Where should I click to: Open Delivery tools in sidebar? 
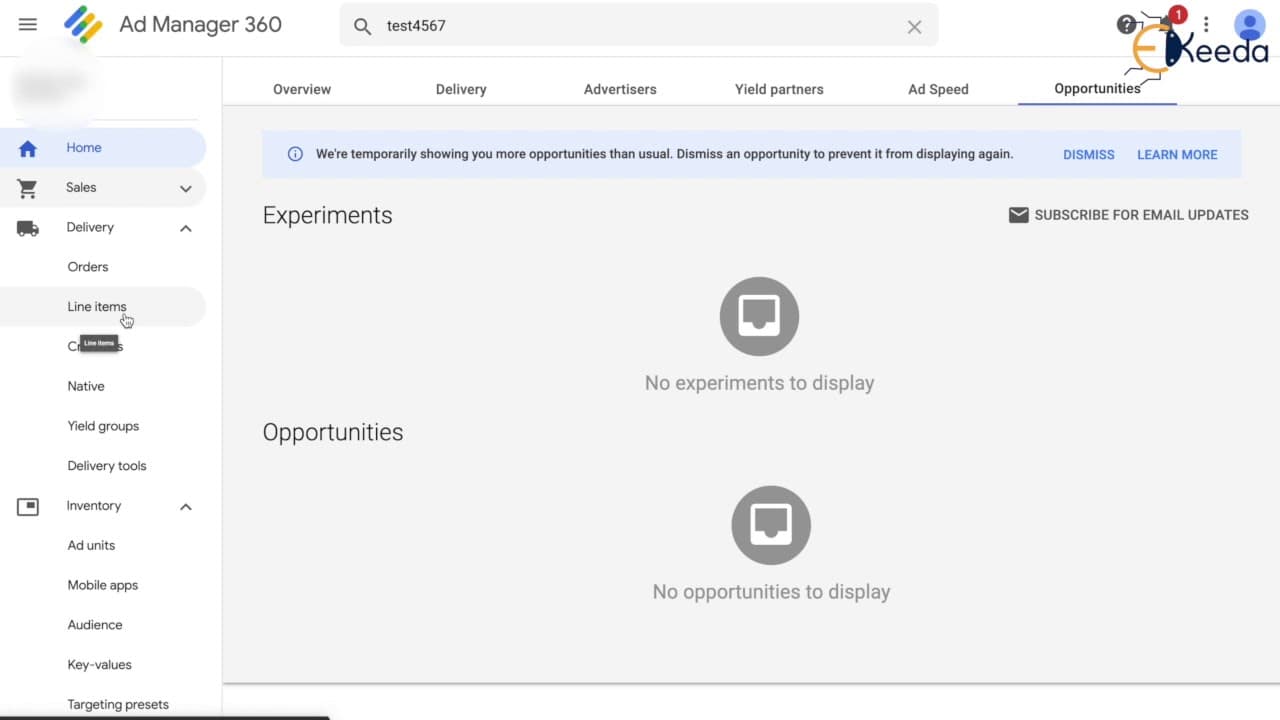point(107,466)
